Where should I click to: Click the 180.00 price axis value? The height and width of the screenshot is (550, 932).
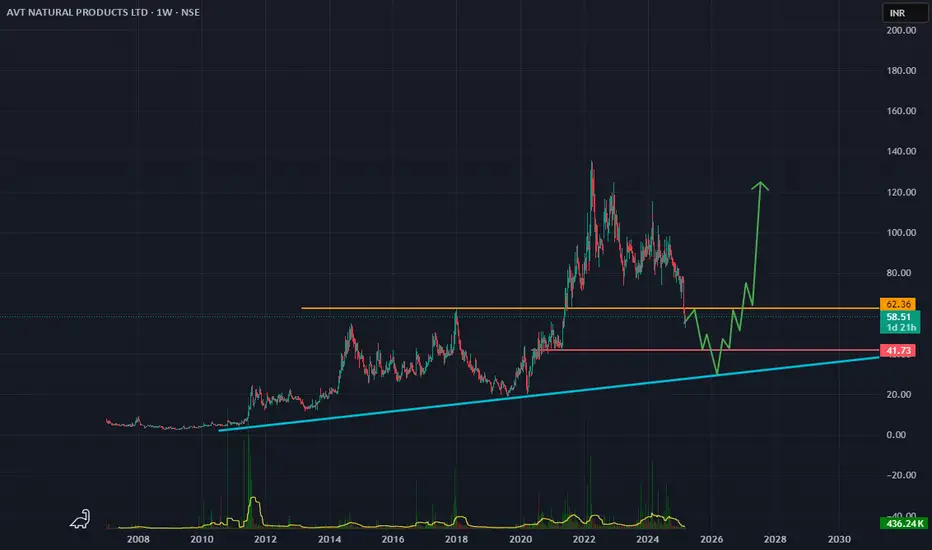pyautogui.click(x=901, y=71)
